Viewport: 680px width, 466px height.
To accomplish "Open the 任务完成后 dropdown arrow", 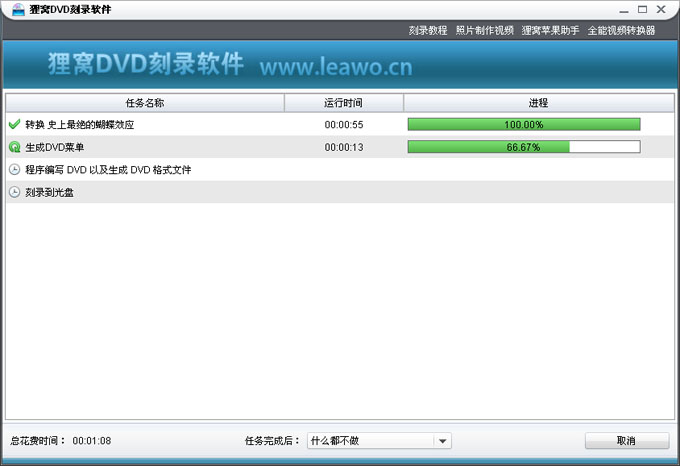I will point(442,441).
